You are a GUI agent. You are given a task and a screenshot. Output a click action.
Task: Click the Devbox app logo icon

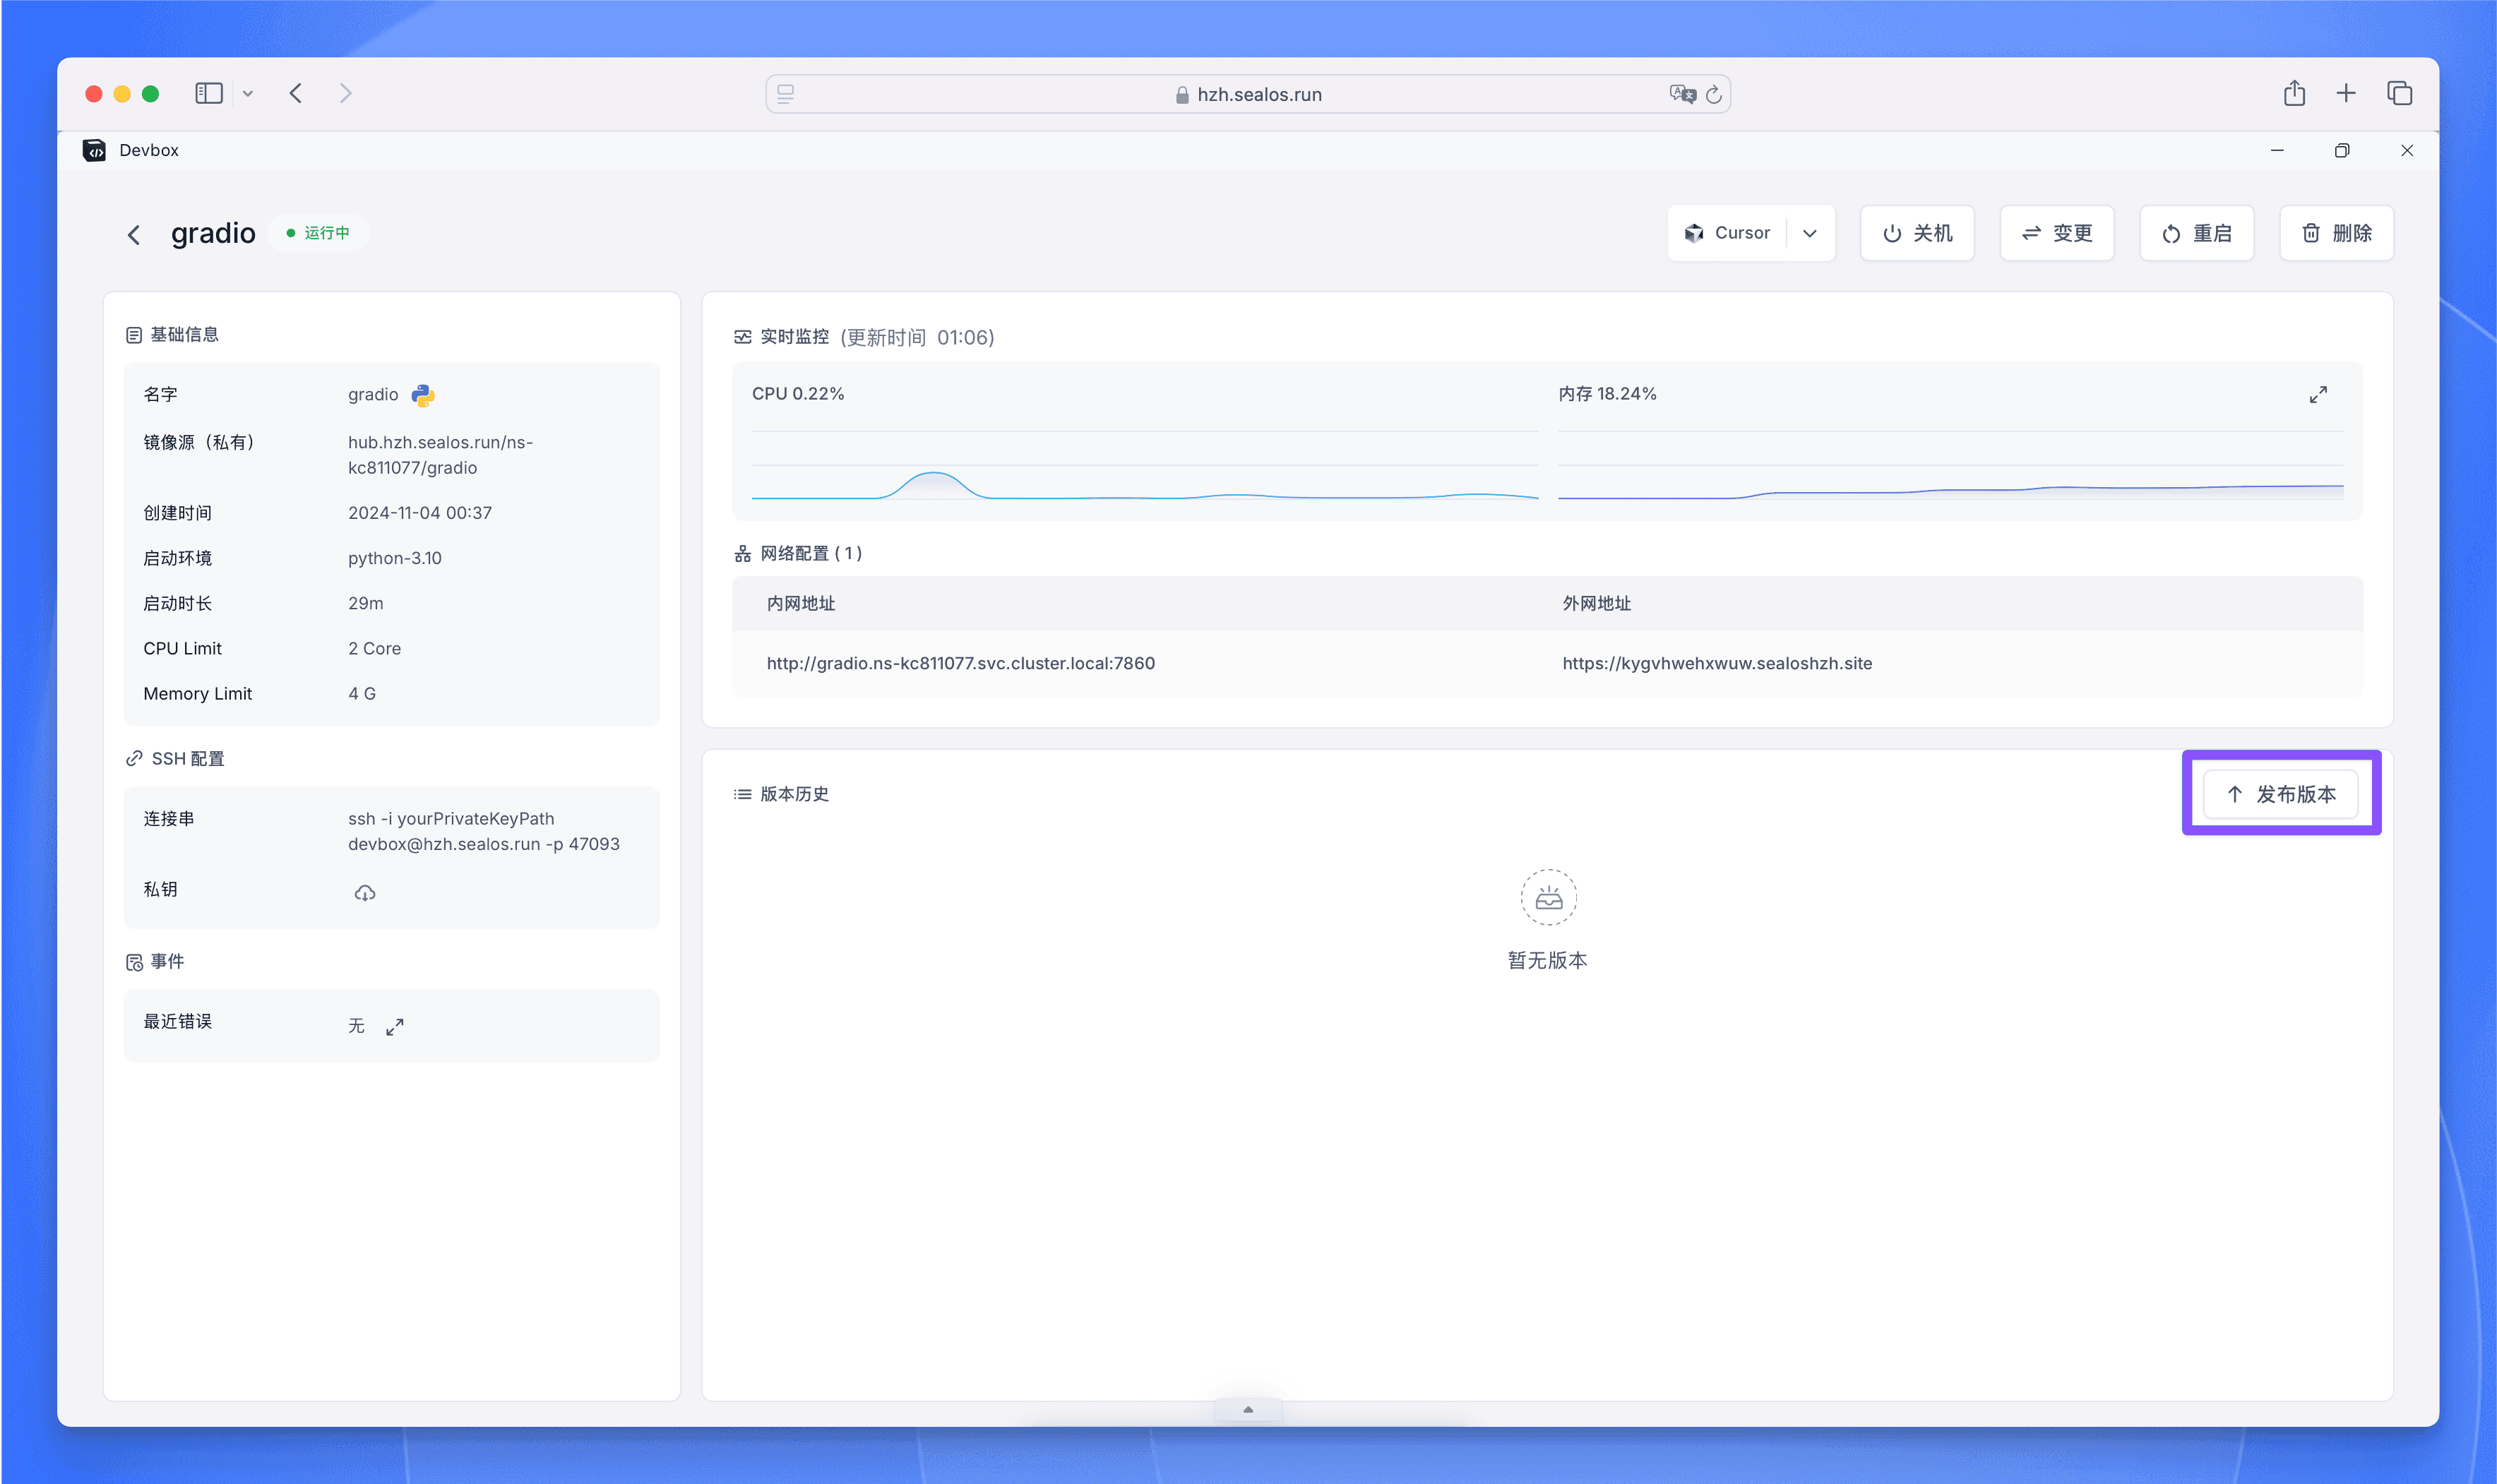(94, 150)
